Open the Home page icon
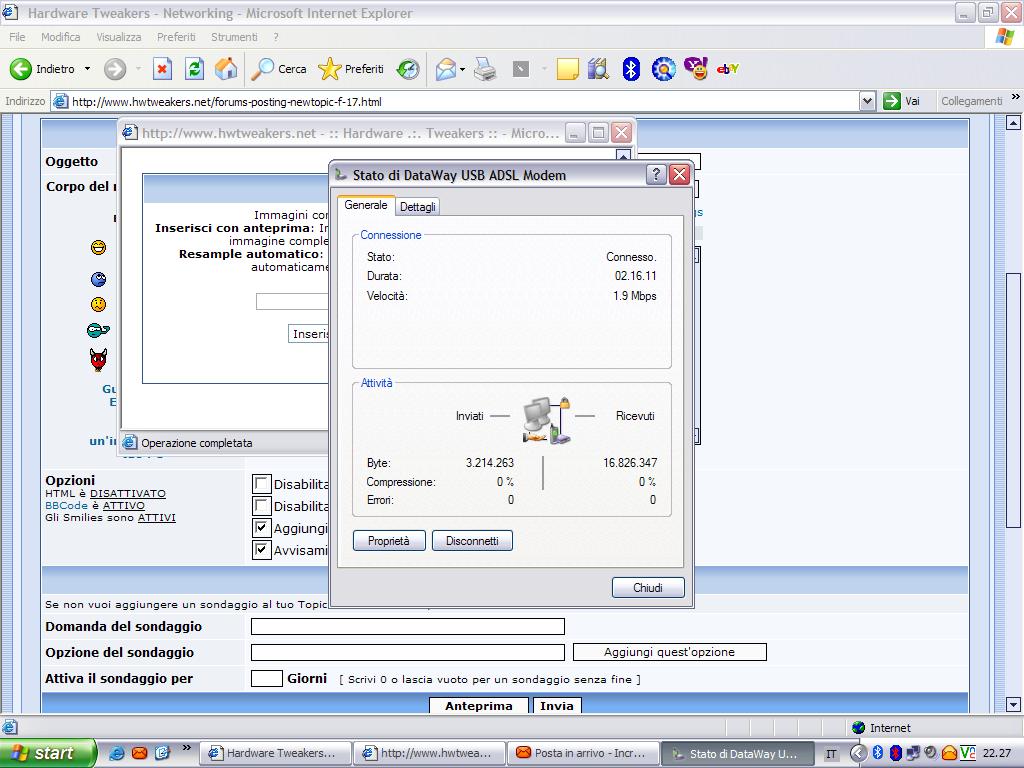This screenshot has height=768, width=1024. 226,69
